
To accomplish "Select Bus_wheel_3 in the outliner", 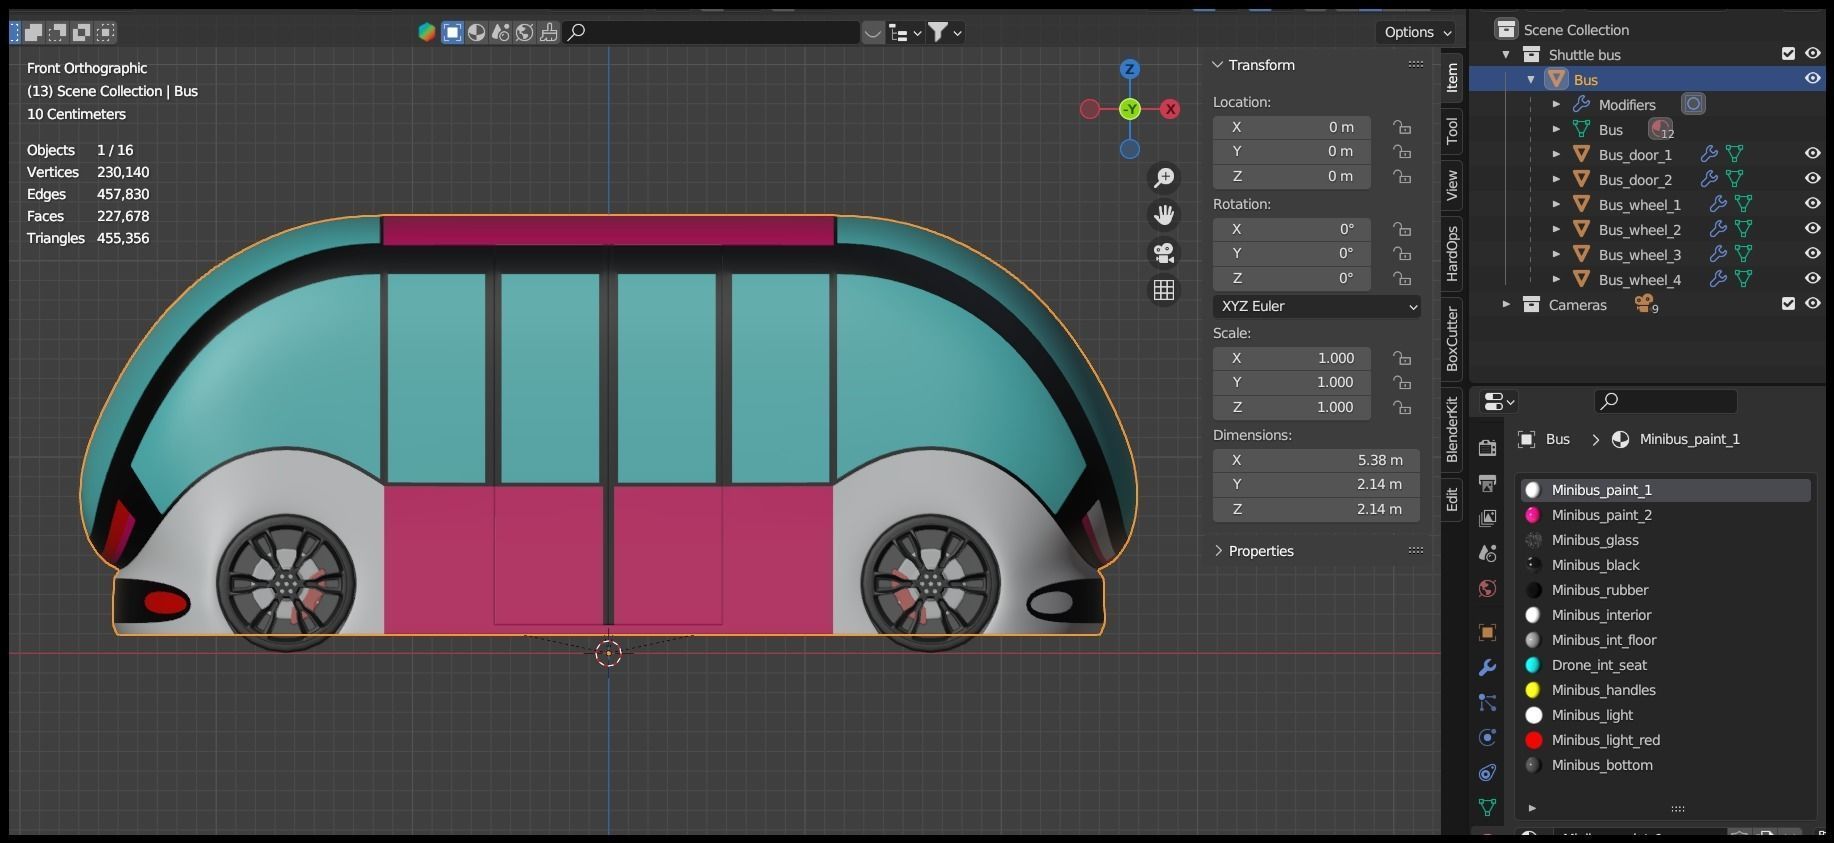I will [1640, 255].
